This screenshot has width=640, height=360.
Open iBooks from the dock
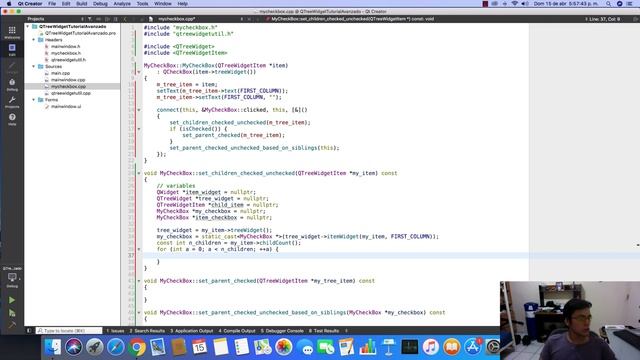pyautogui.click(x=451, y=347)
